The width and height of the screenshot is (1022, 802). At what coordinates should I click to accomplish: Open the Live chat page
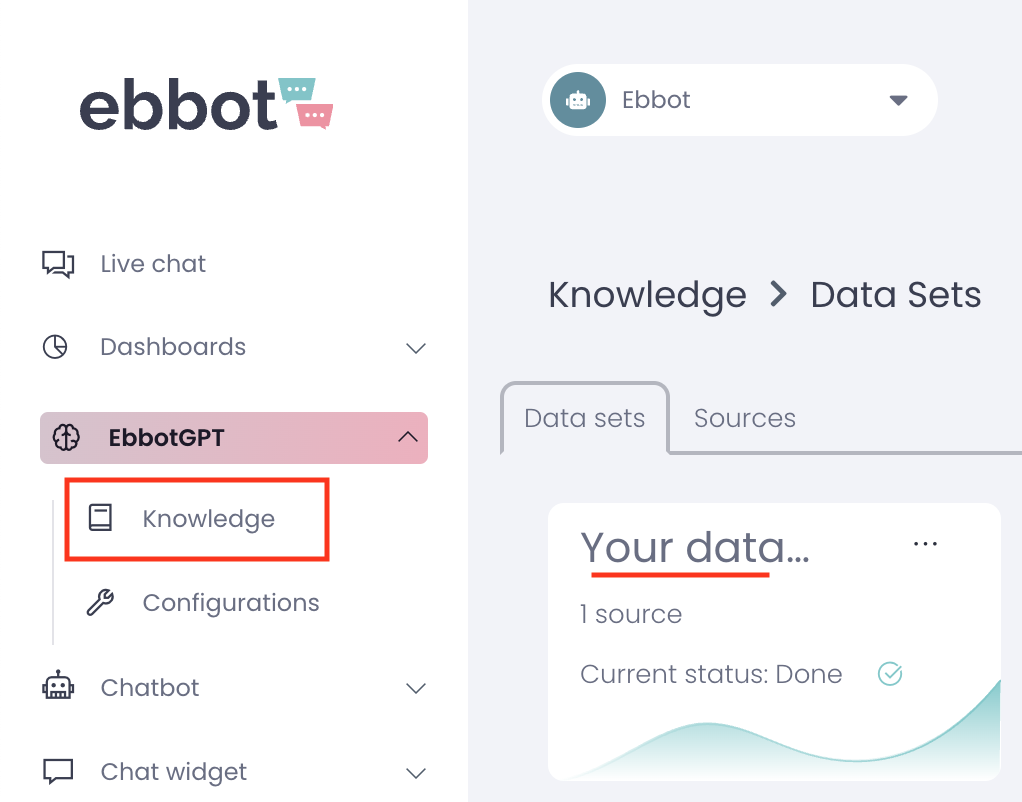click(x=153, y=264)
